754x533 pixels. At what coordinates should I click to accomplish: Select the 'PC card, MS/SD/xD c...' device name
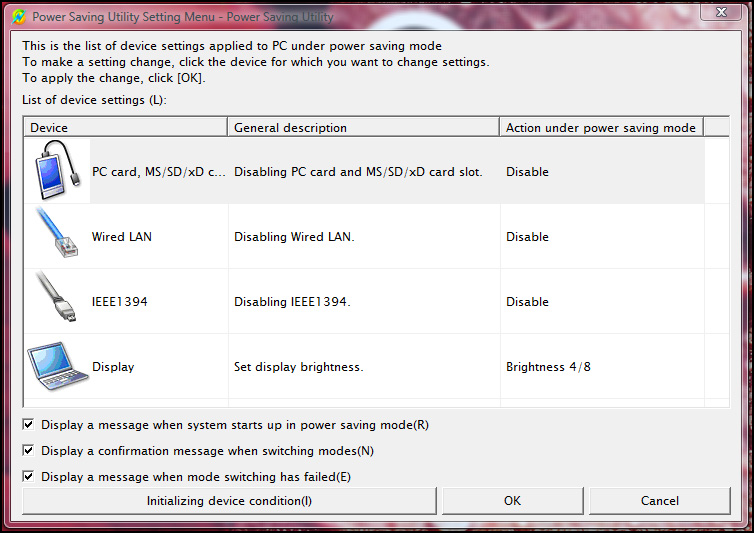(159, 172)
